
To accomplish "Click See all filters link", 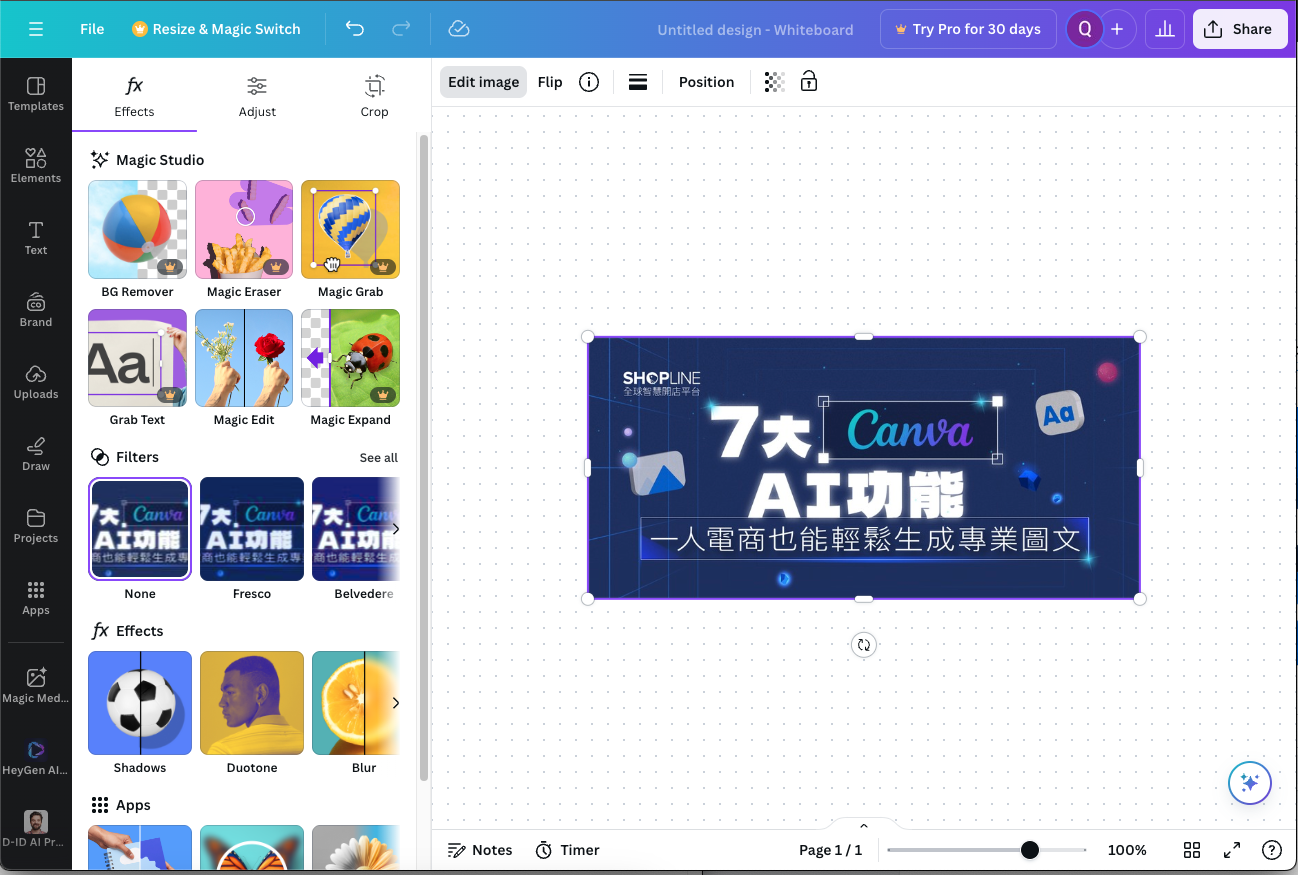I will tap(379, 457).
